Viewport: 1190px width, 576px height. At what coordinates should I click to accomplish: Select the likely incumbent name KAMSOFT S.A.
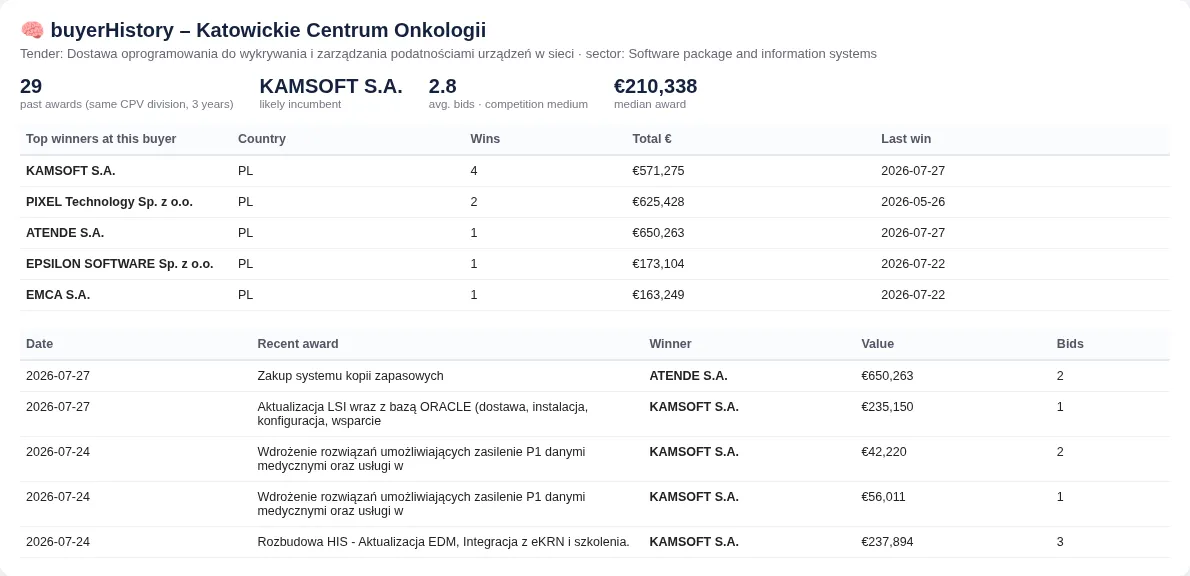click(x=331, y=87)
